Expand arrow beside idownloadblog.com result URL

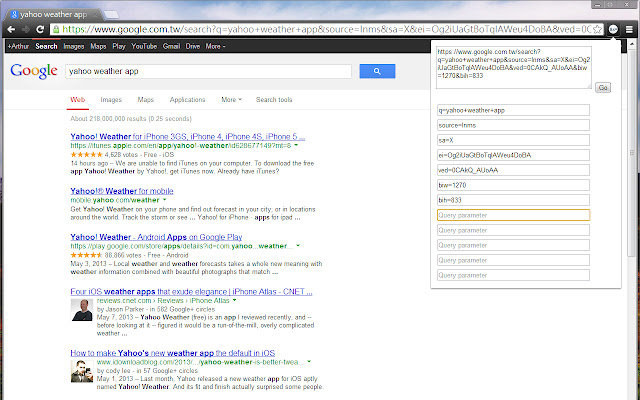tap(309, 362)
